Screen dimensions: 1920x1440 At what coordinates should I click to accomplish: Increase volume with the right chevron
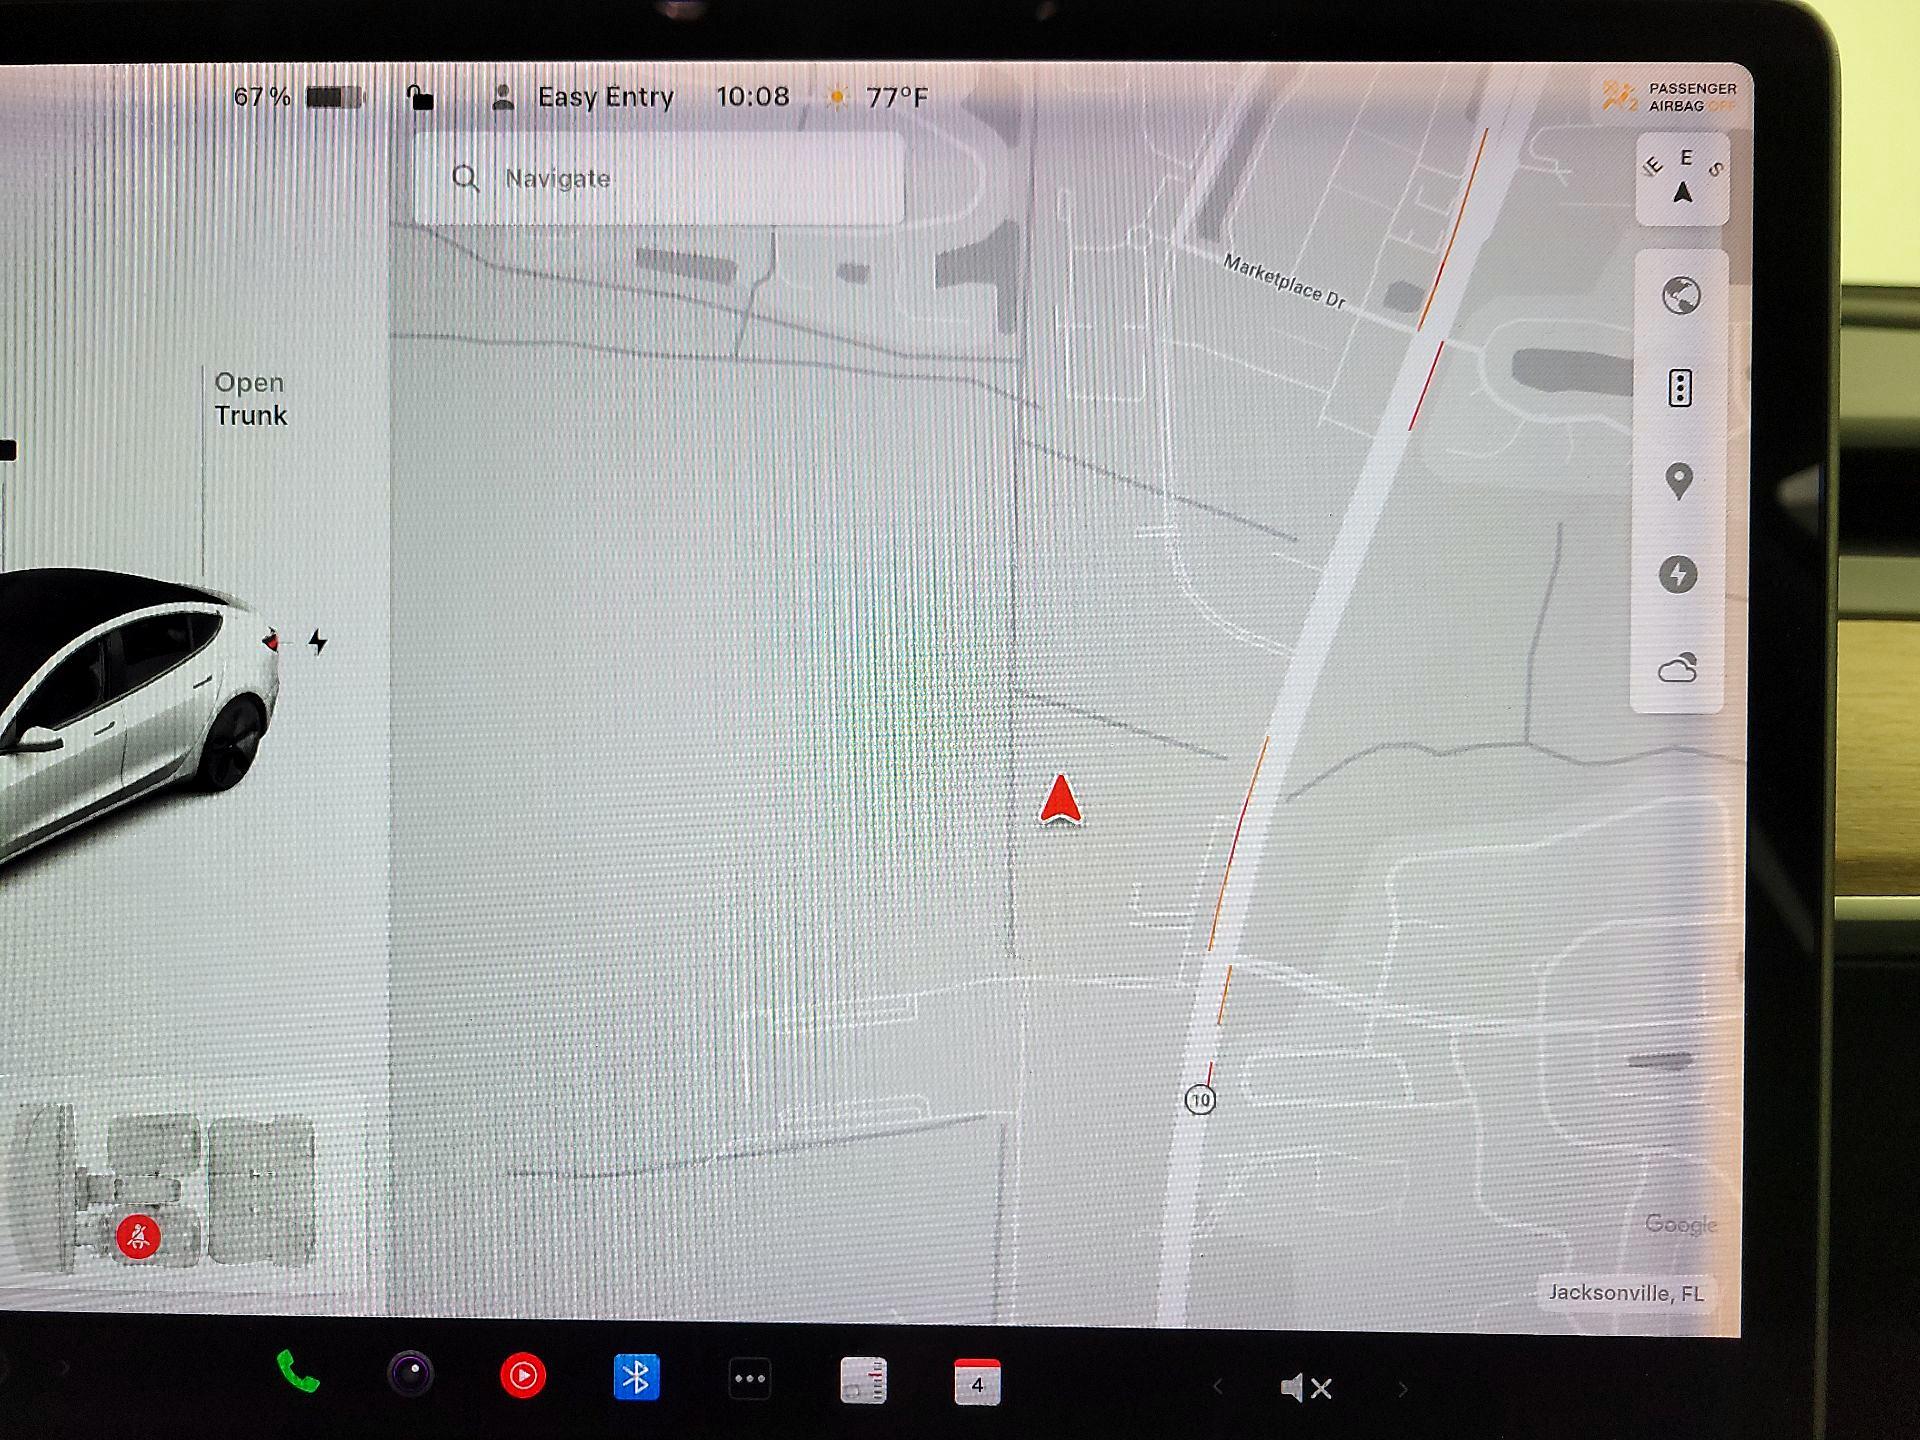(1403, 1389)
